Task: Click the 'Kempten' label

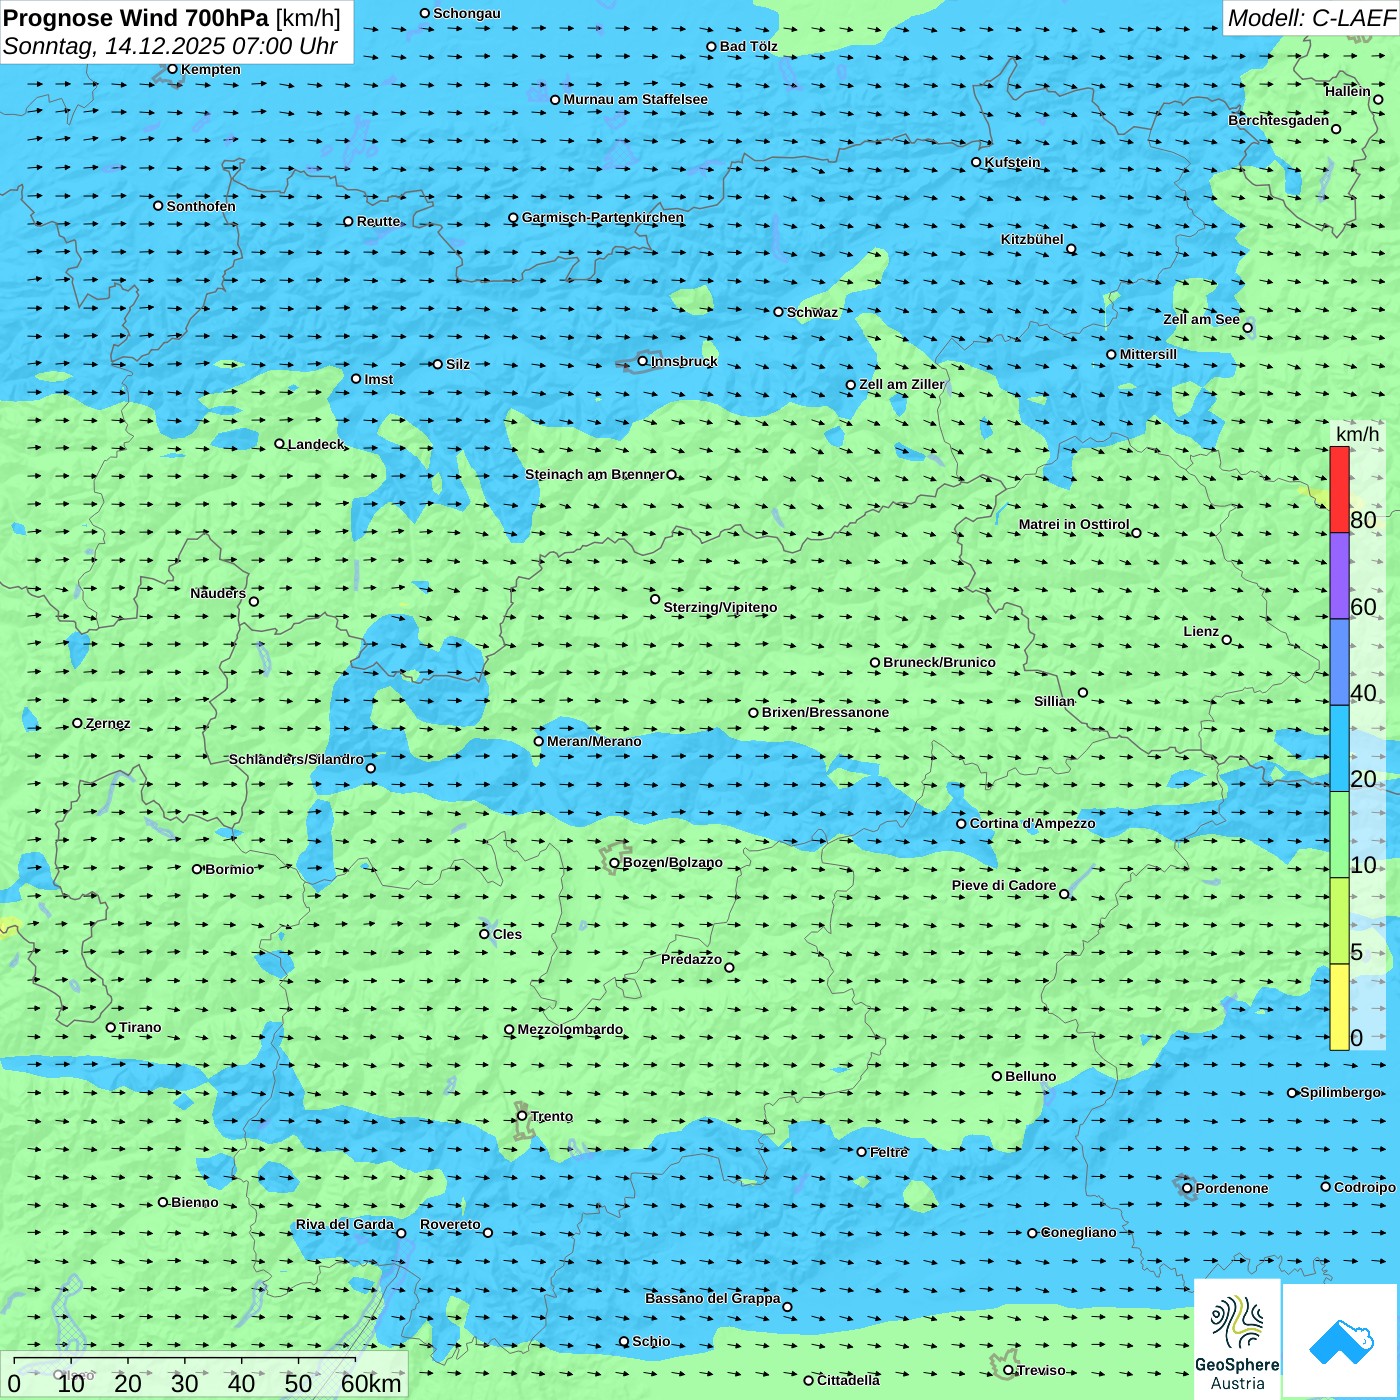Action: [211, 69]
